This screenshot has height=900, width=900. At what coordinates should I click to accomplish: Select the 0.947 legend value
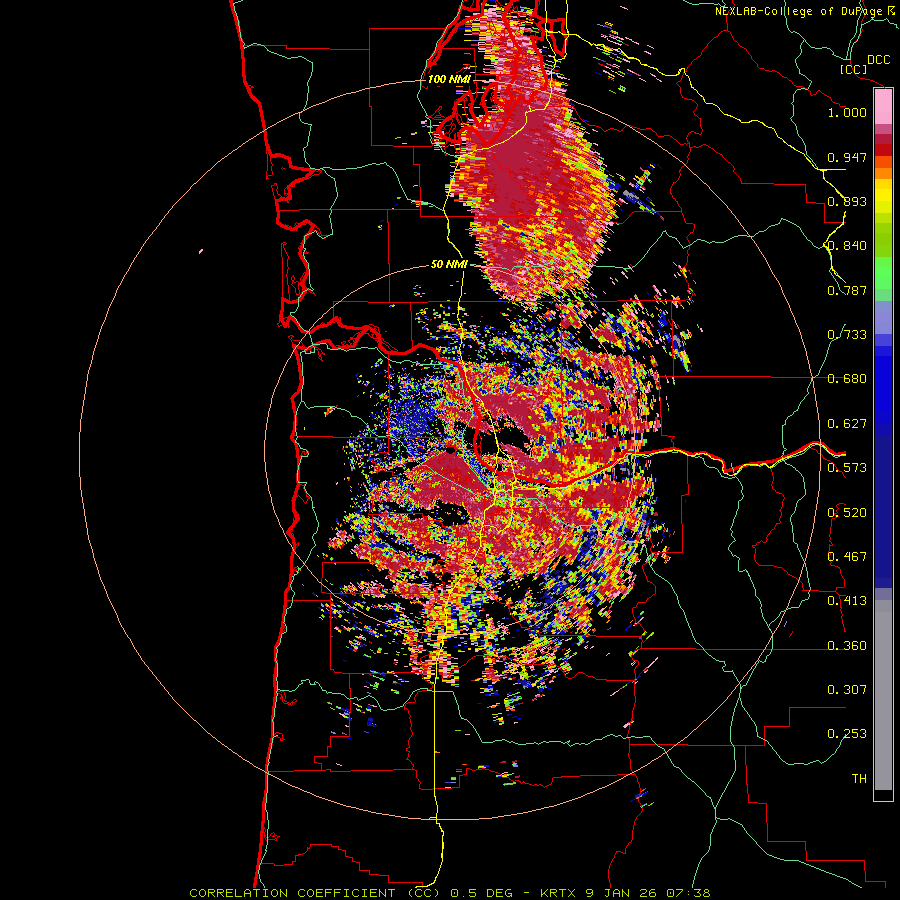pos(847,157)
